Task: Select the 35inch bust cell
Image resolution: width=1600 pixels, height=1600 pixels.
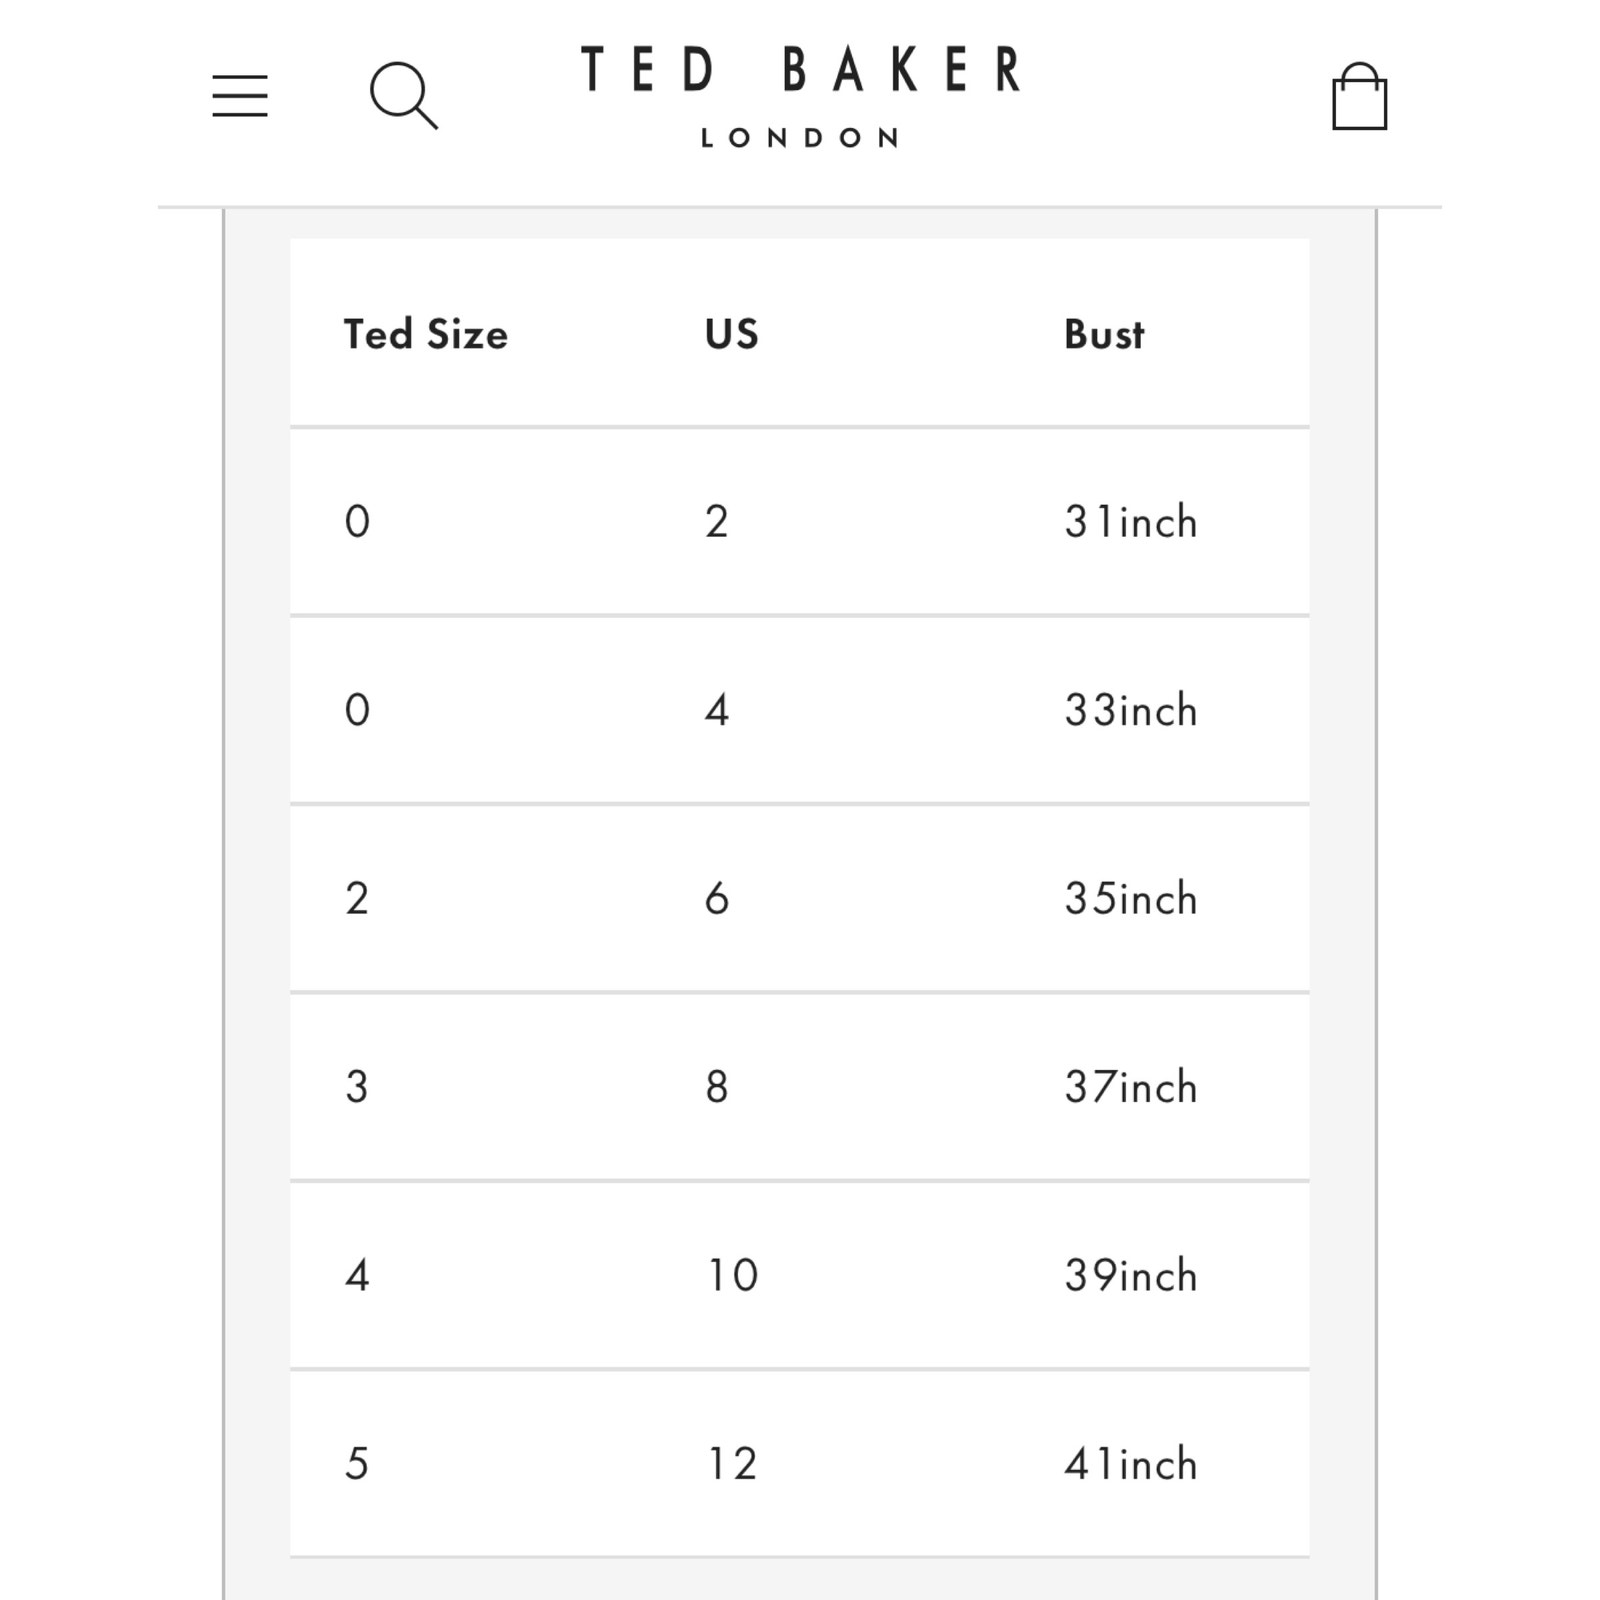Action: coord(1131,898)
